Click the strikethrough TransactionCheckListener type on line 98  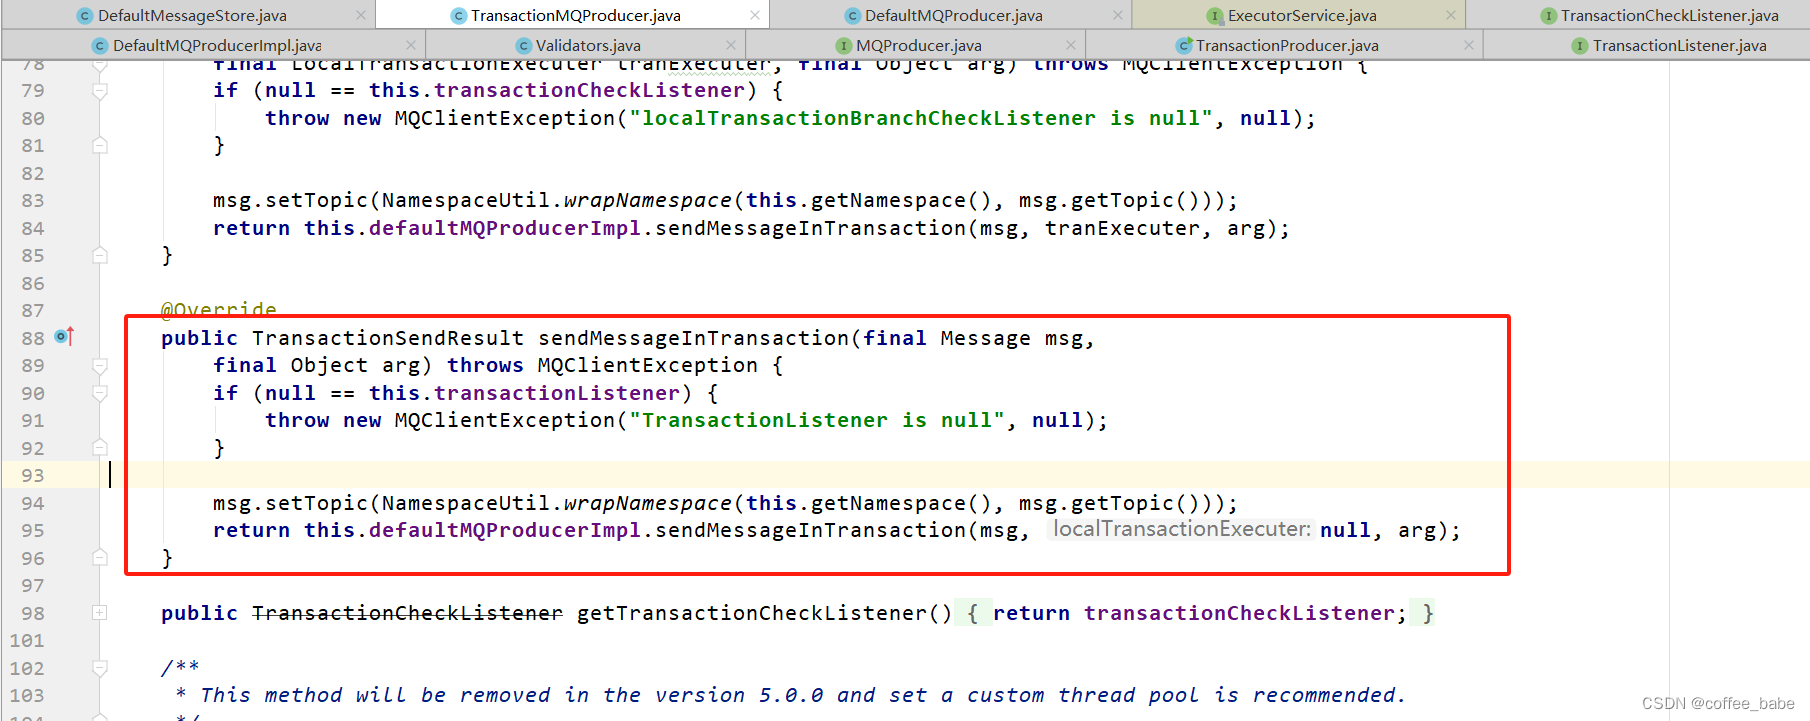(407, 613)
